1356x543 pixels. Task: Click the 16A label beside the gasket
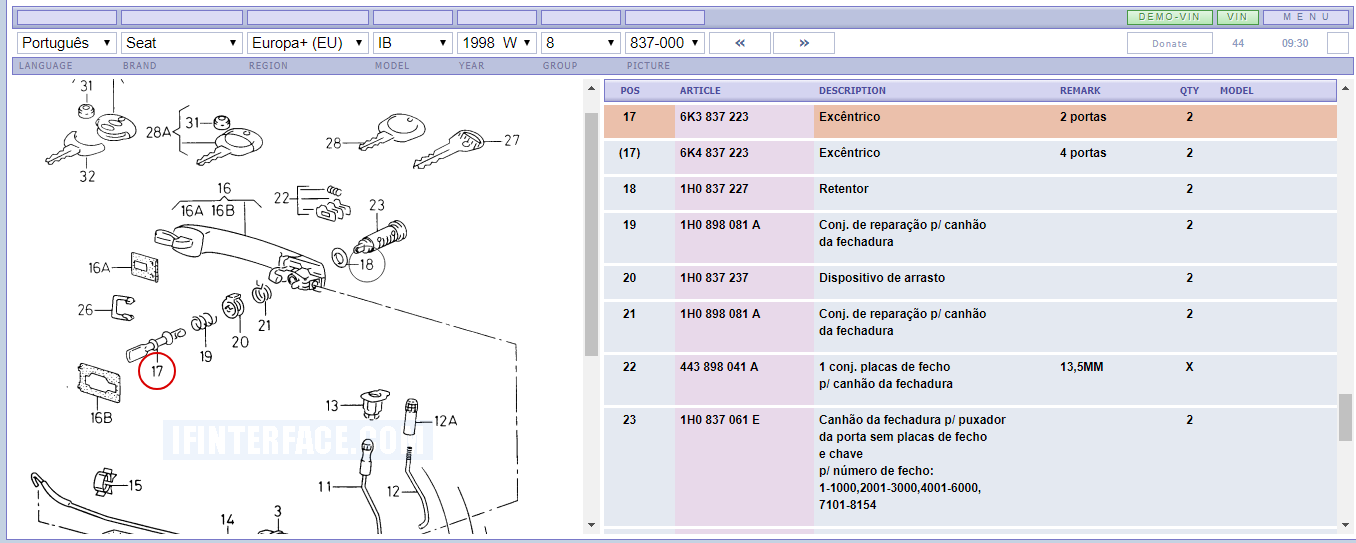pyautogui.click(x=99, y=268)
